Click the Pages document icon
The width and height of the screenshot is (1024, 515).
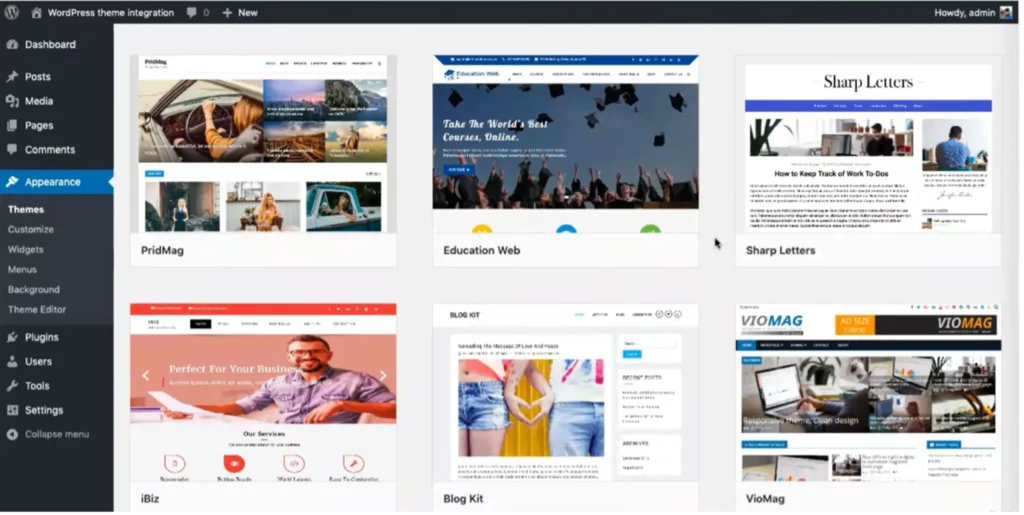(x=12, y=125)
